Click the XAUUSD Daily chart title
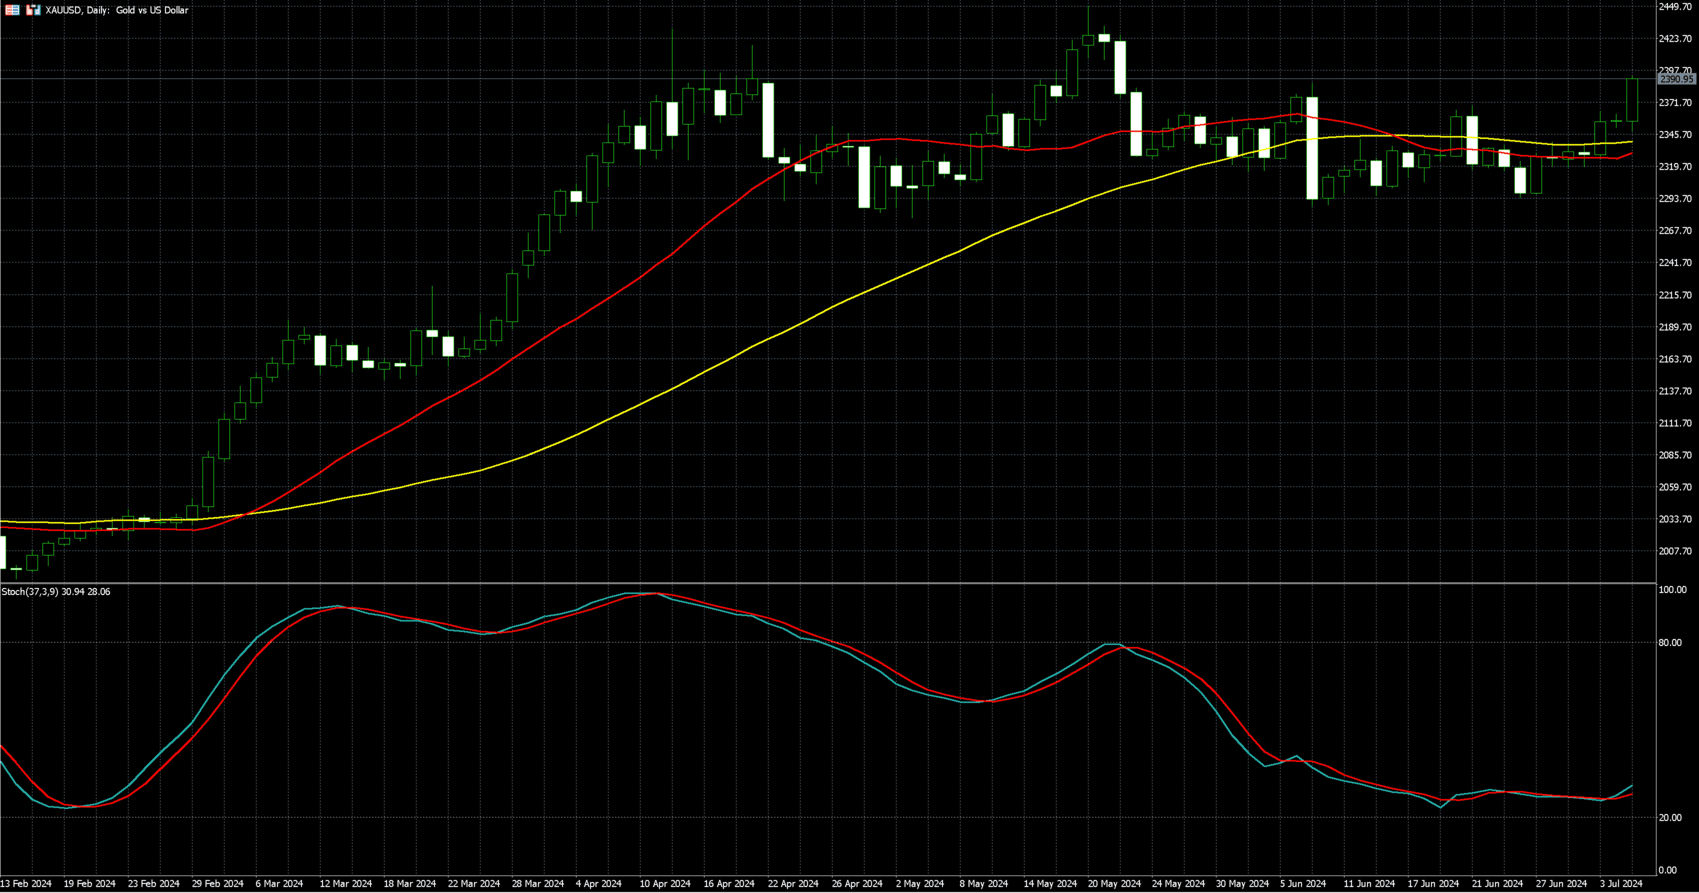The image size is (1699, 893). [117, 10]
